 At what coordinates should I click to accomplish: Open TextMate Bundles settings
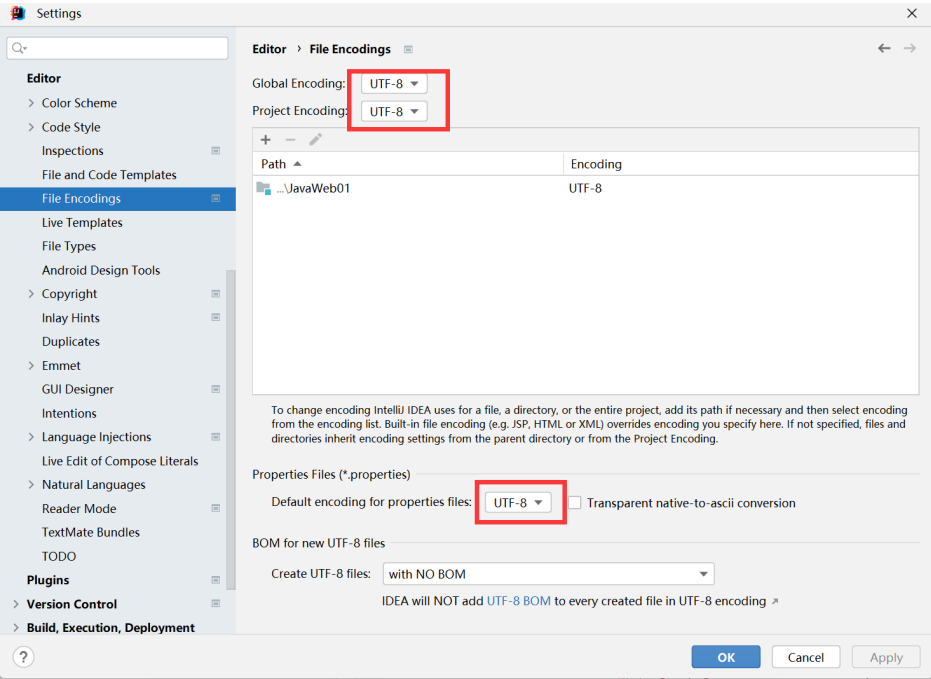pos(91,532)
